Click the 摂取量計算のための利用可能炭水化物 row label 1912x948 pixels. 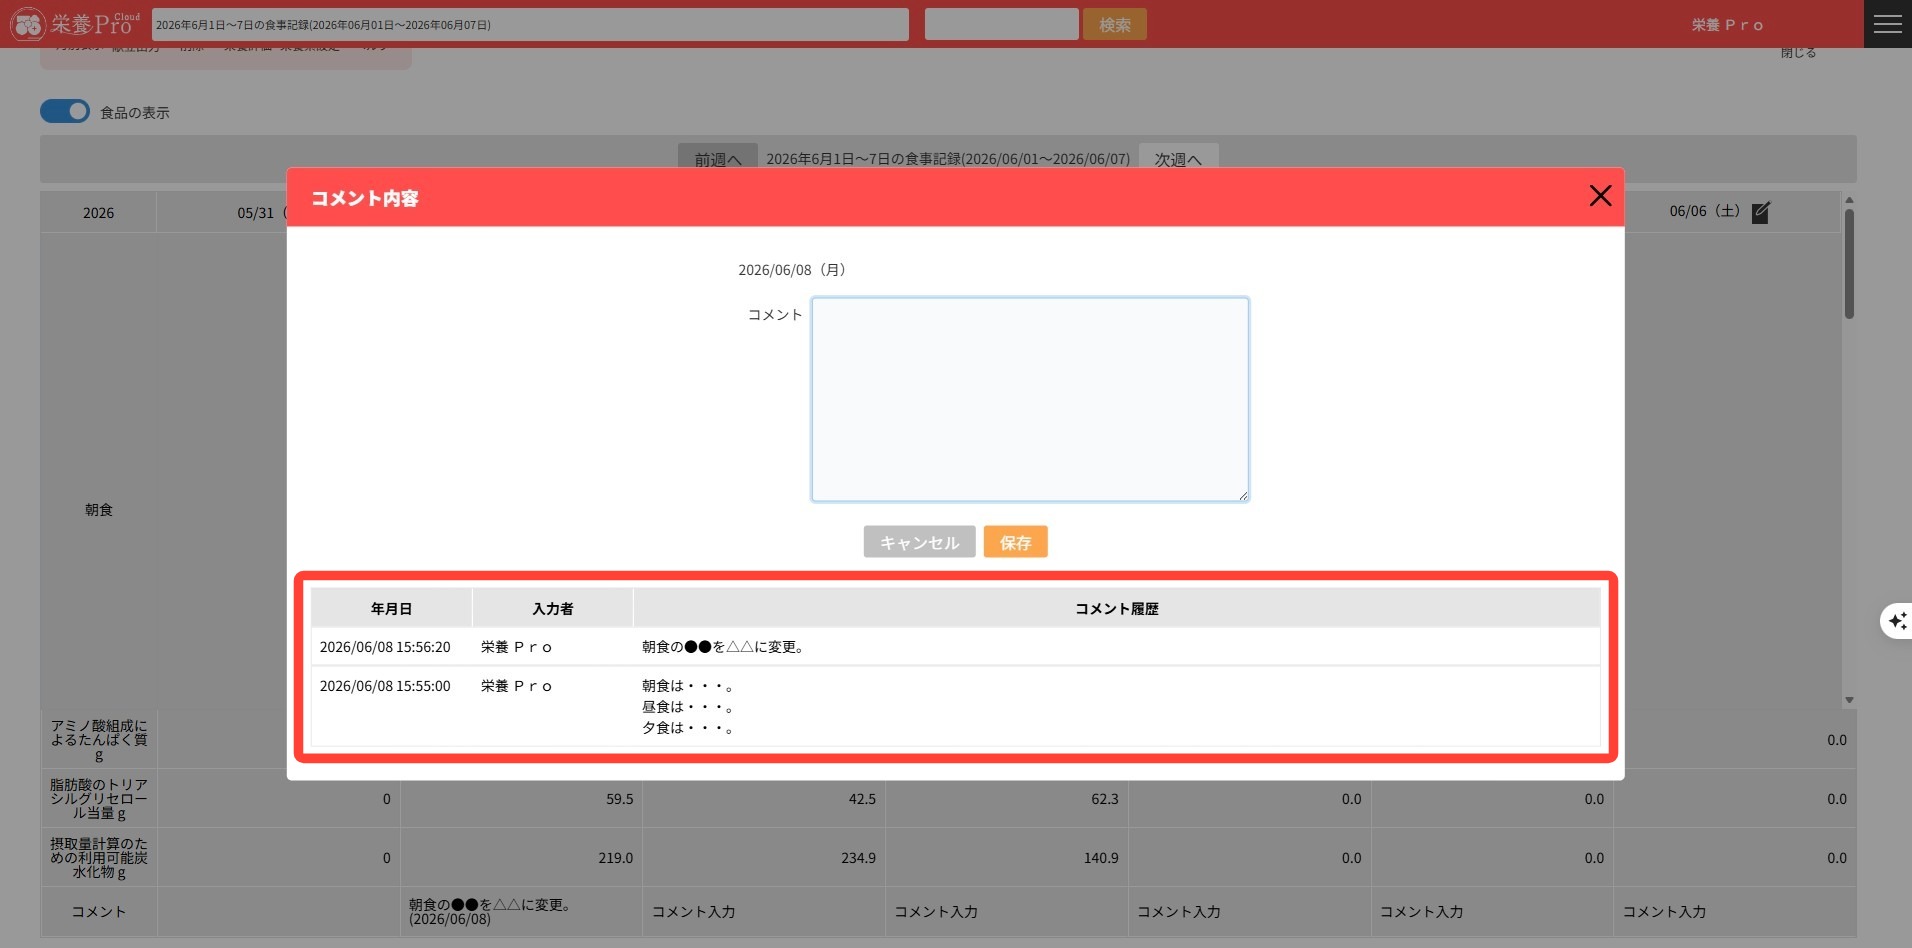98,857
